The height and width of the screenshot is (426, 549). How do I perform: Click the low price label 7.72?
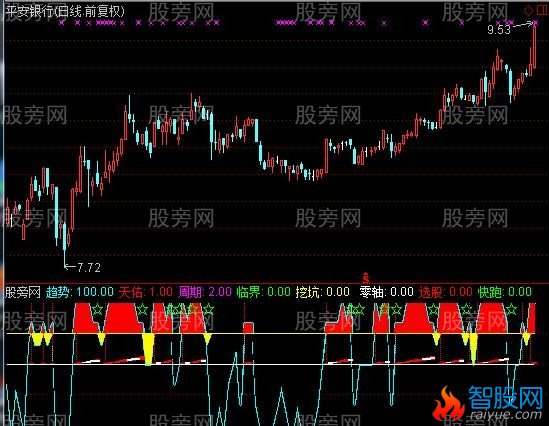(89, 268)
